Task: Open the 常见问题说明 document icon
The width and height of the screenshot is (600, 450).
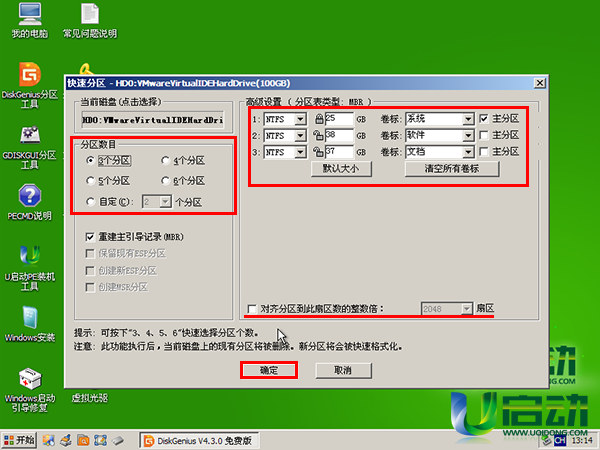Action: [x=90, y=21]
